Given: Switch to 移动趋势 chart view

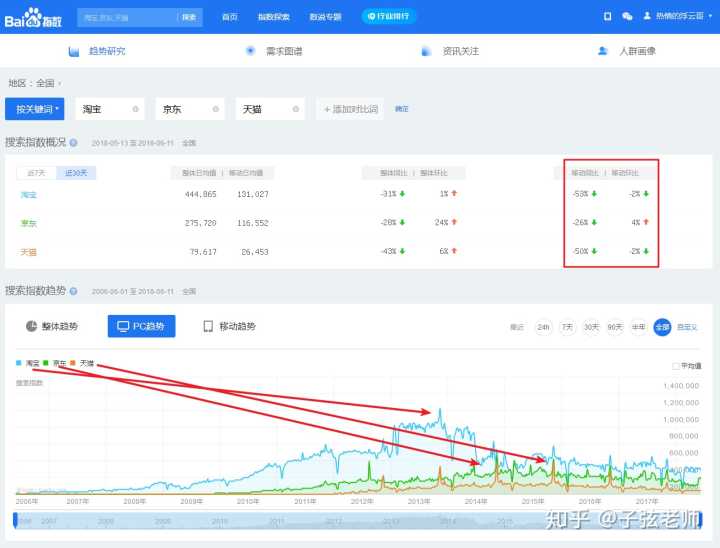Looking at the screenshot, I should pos(229,327).
